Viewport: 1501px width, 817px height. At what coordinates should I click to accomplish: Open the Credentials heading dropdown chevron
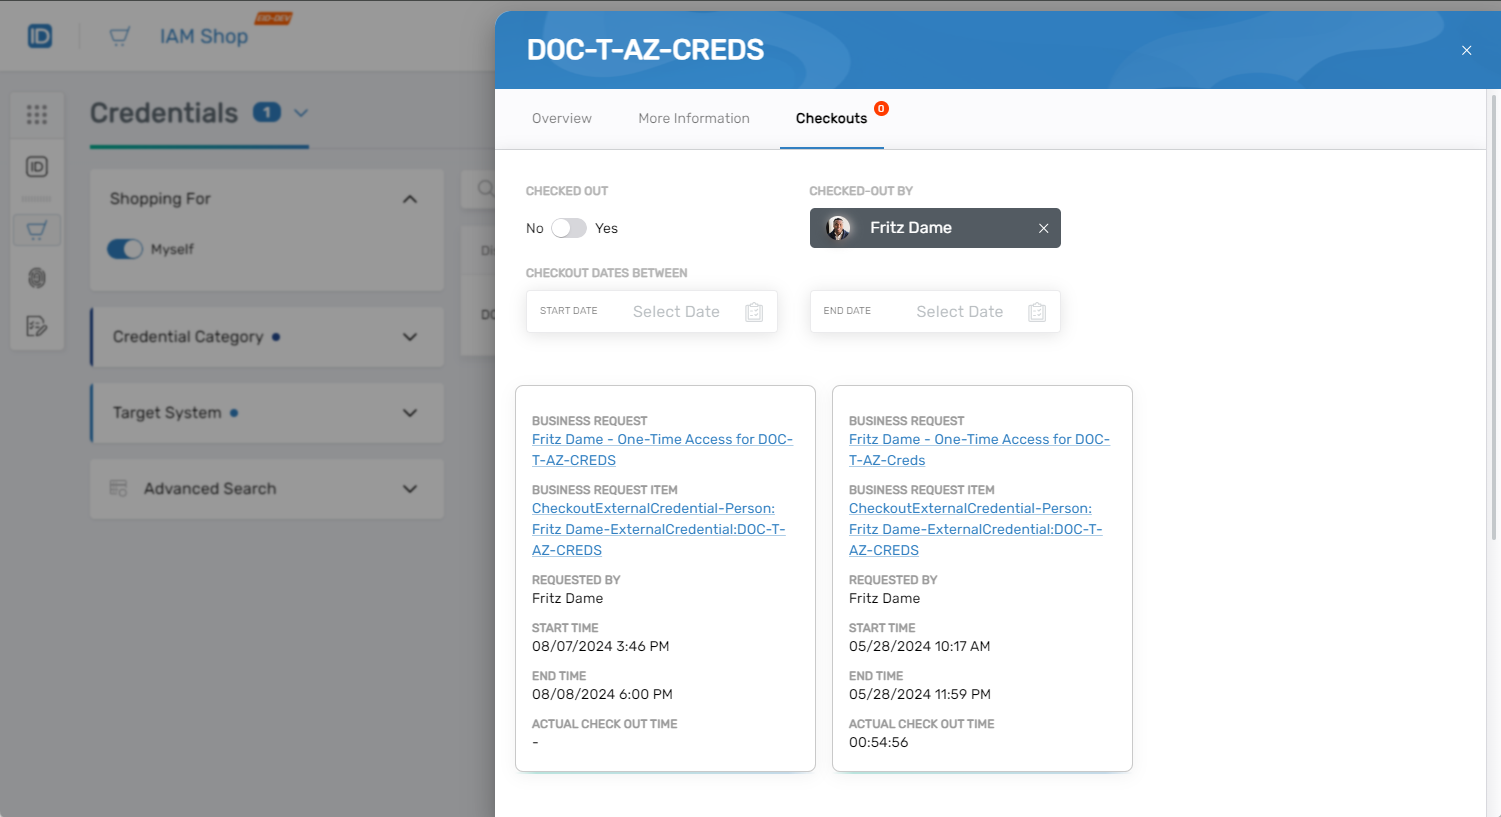[x=301, y=113]
